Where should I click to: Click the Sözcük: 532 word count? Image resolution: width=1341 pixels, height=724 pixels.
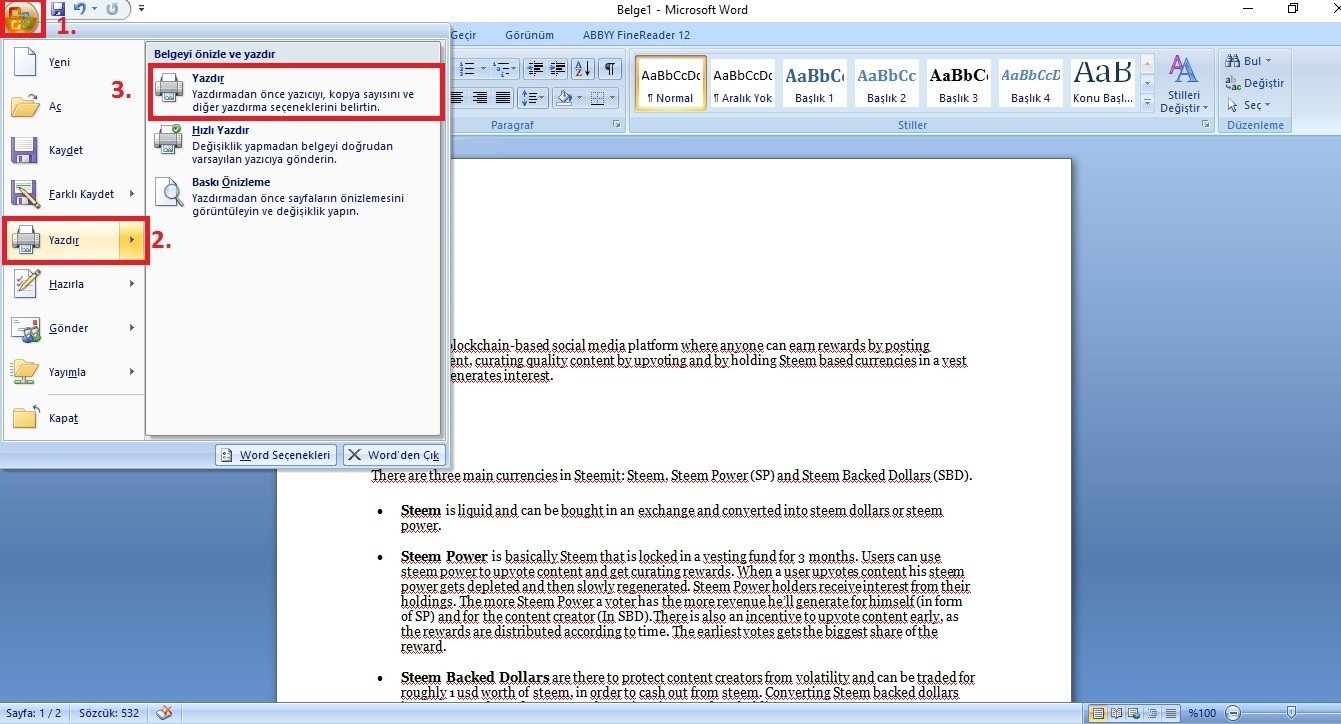110,713
